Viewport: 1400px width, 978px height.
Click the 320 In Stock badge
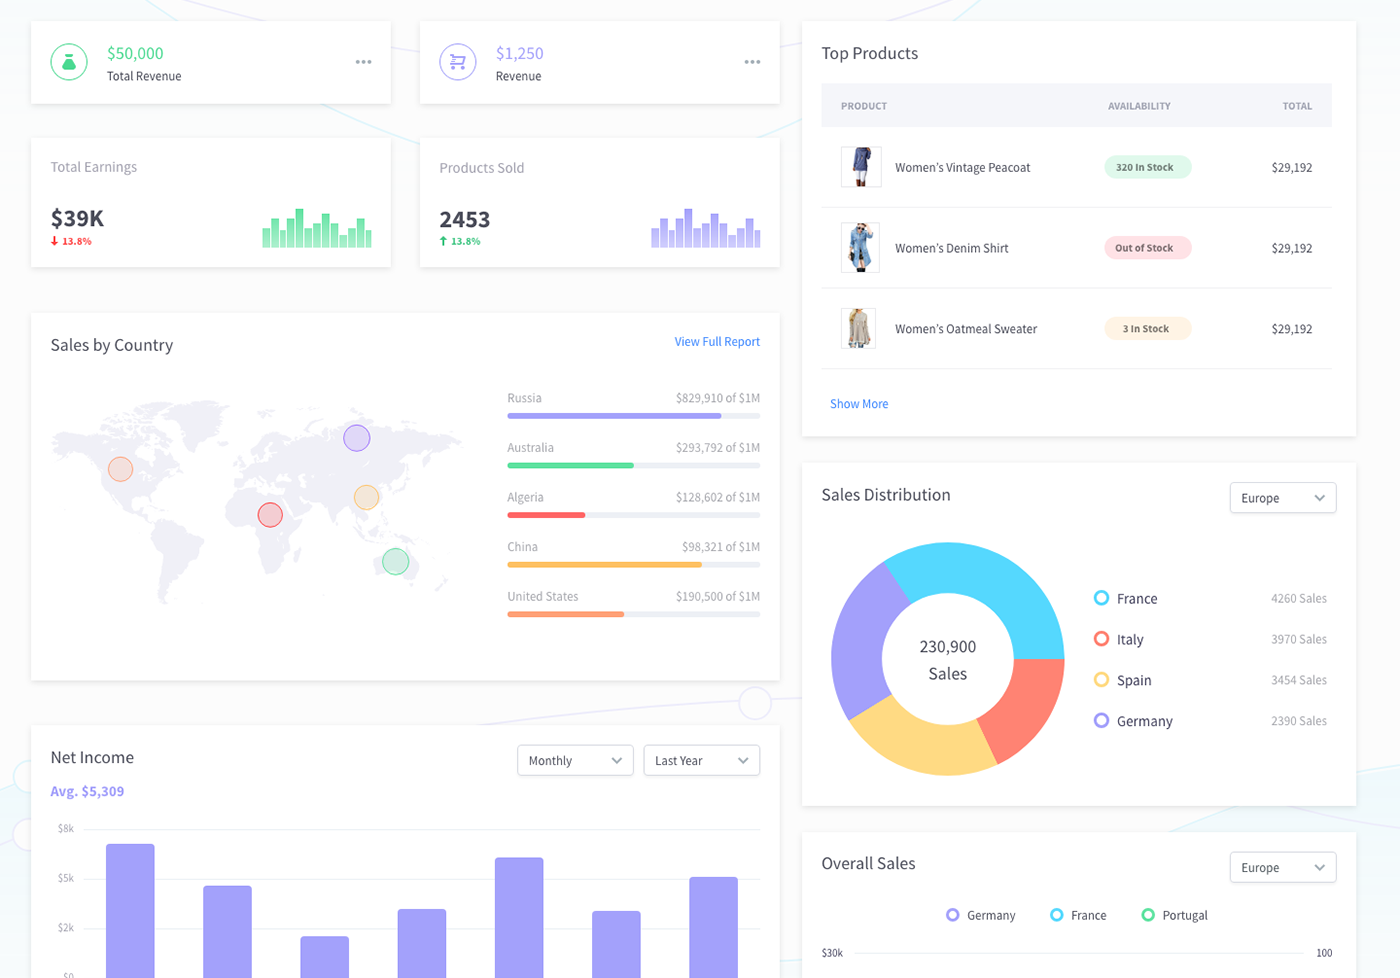coord(1148,167)
